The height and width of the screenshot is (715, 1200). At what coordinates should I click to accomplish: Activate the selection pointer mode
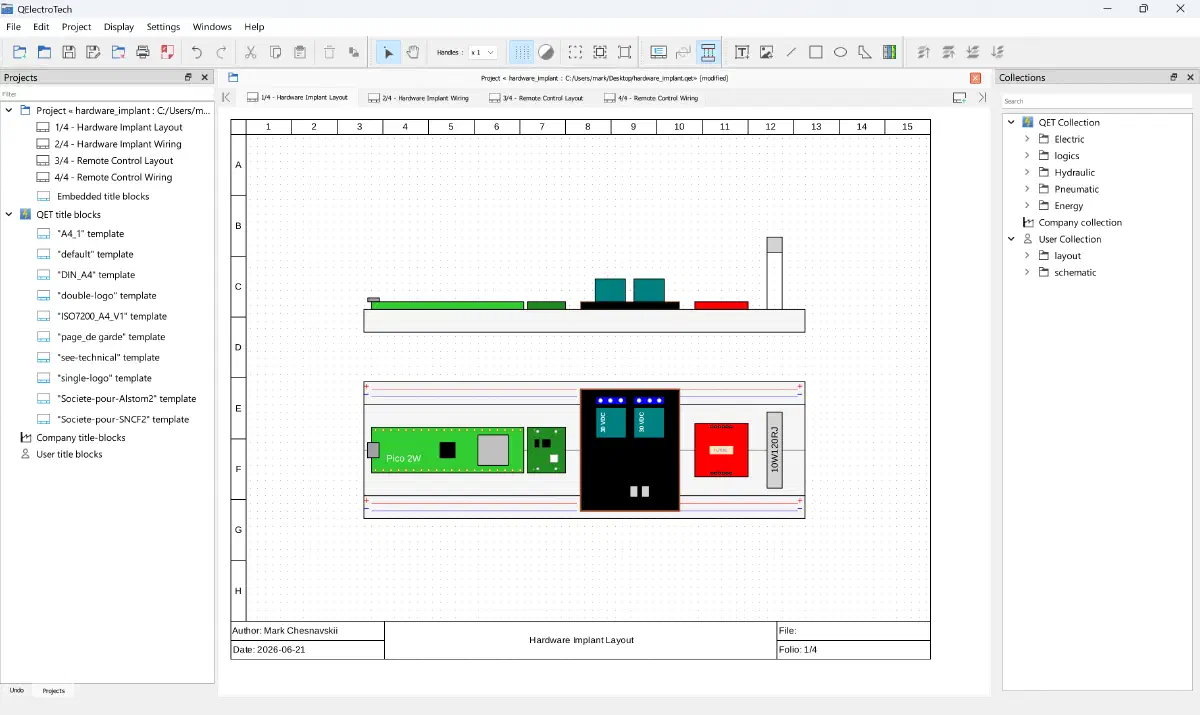(388, 52)
